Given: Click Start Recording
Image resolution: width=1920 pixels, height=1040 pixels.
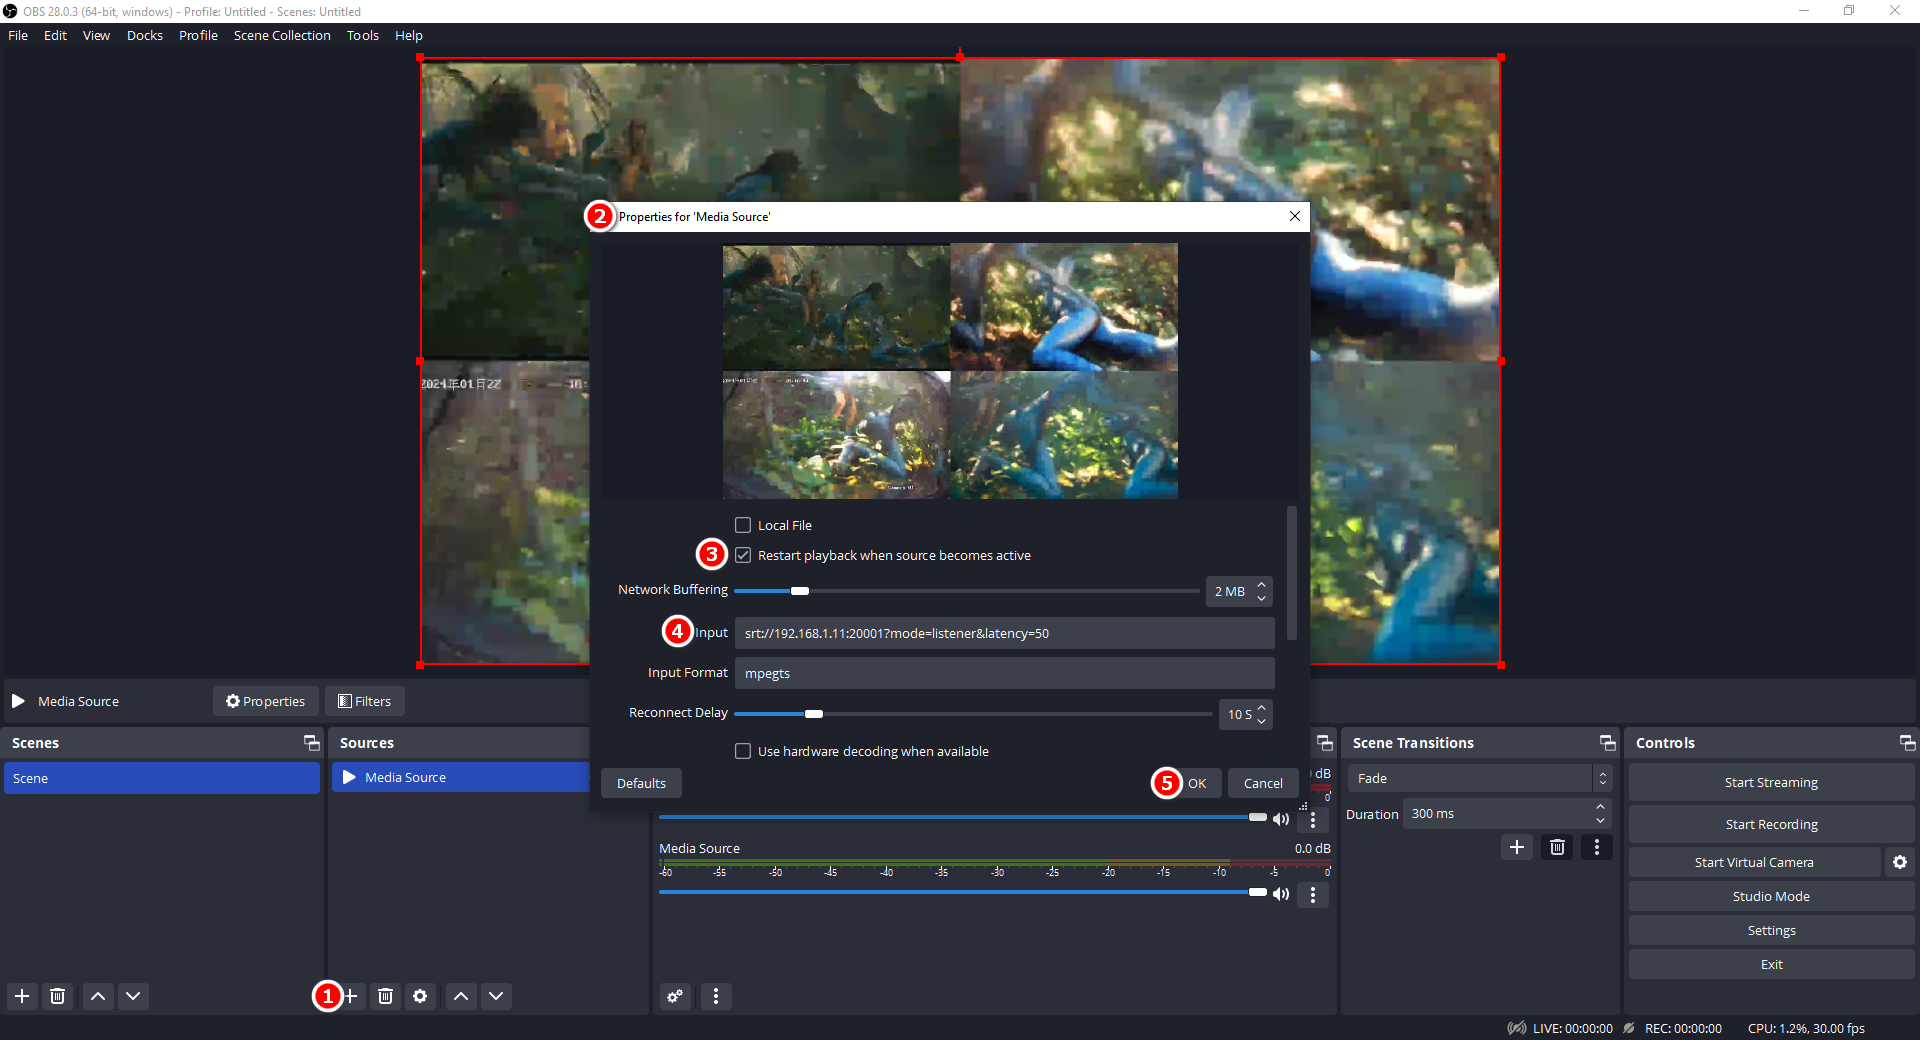Looking at the screenshot, I should (x=1771, y=824).
